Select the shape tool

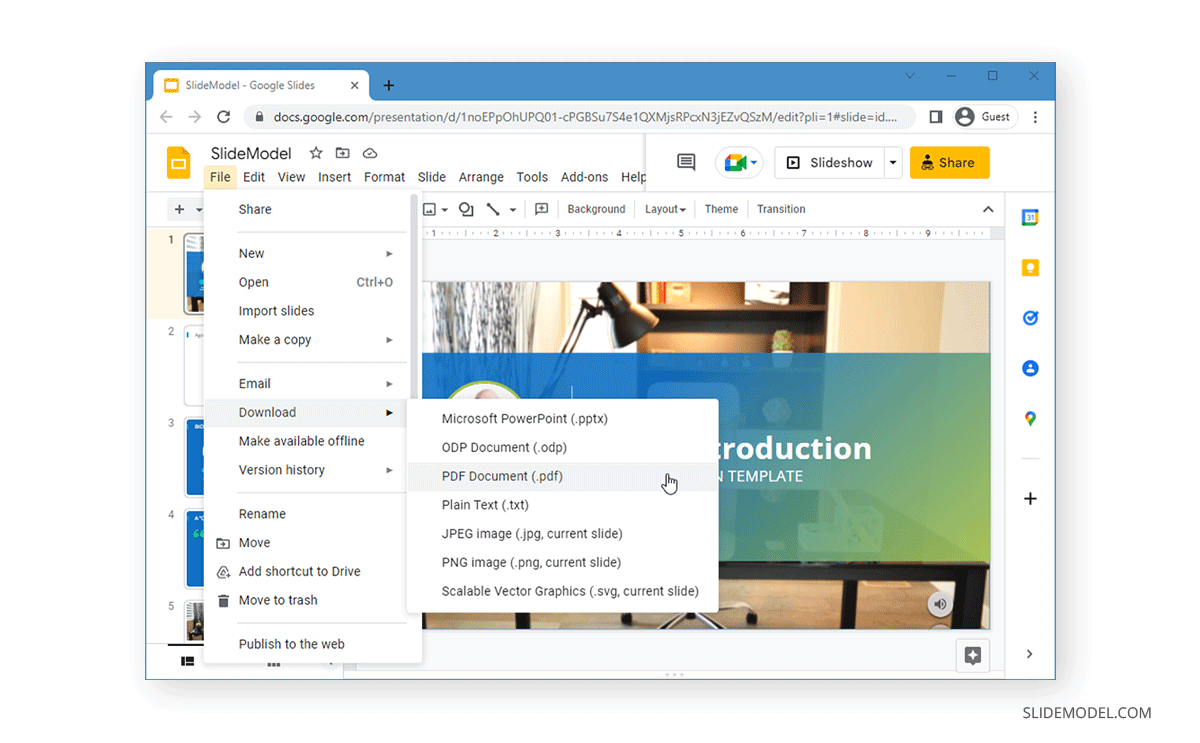tap(466, 209)
